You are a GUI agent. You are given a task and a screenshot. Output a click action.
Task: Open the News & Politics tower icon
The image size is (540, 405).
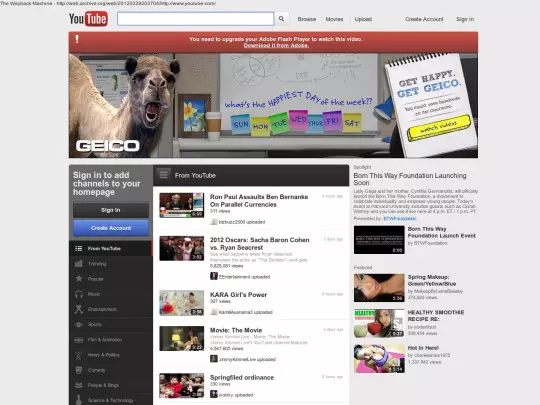[x=79, y=355]
